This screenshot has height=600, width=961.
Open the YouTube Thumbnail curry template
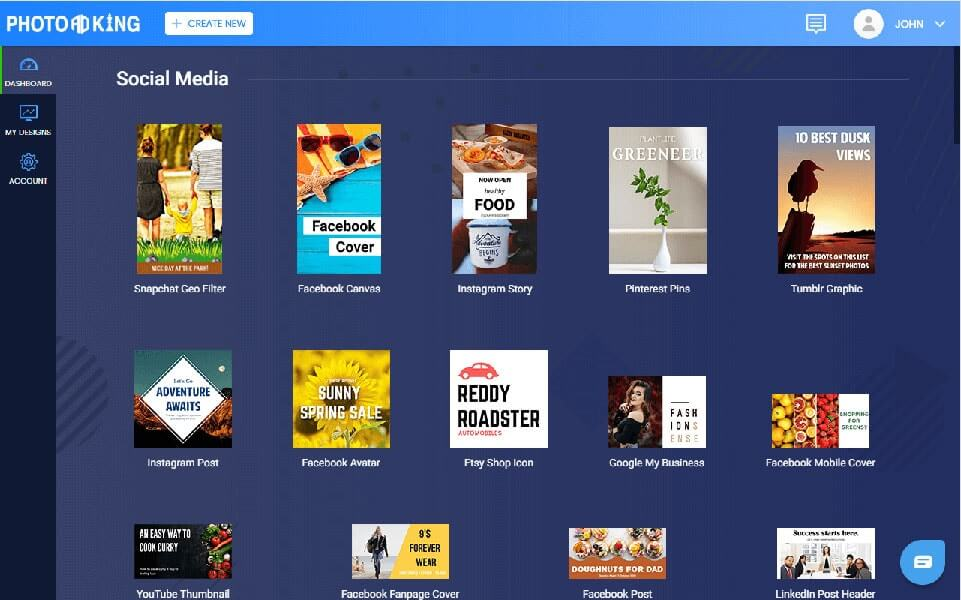(x=183, y=551)
